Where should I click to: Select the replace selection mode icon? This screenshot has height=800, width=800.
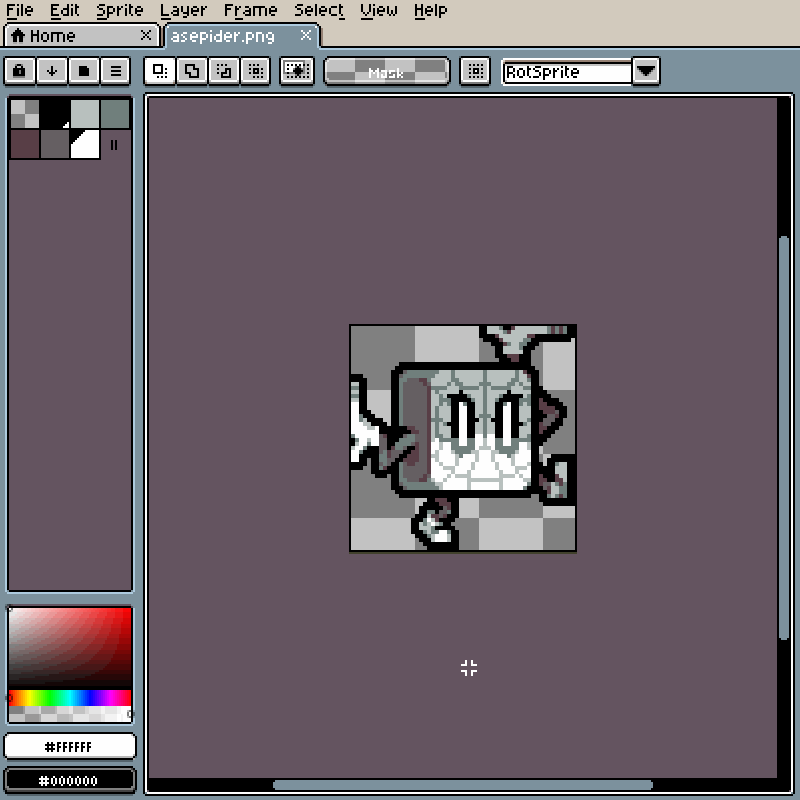[x=158, y=71]
